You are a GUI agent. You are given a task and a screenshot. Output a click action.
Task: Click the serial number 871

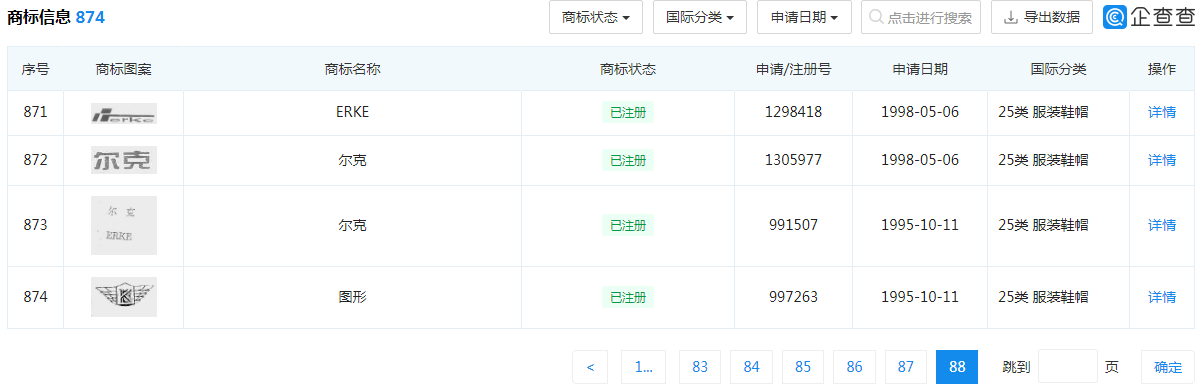point(36,113)
